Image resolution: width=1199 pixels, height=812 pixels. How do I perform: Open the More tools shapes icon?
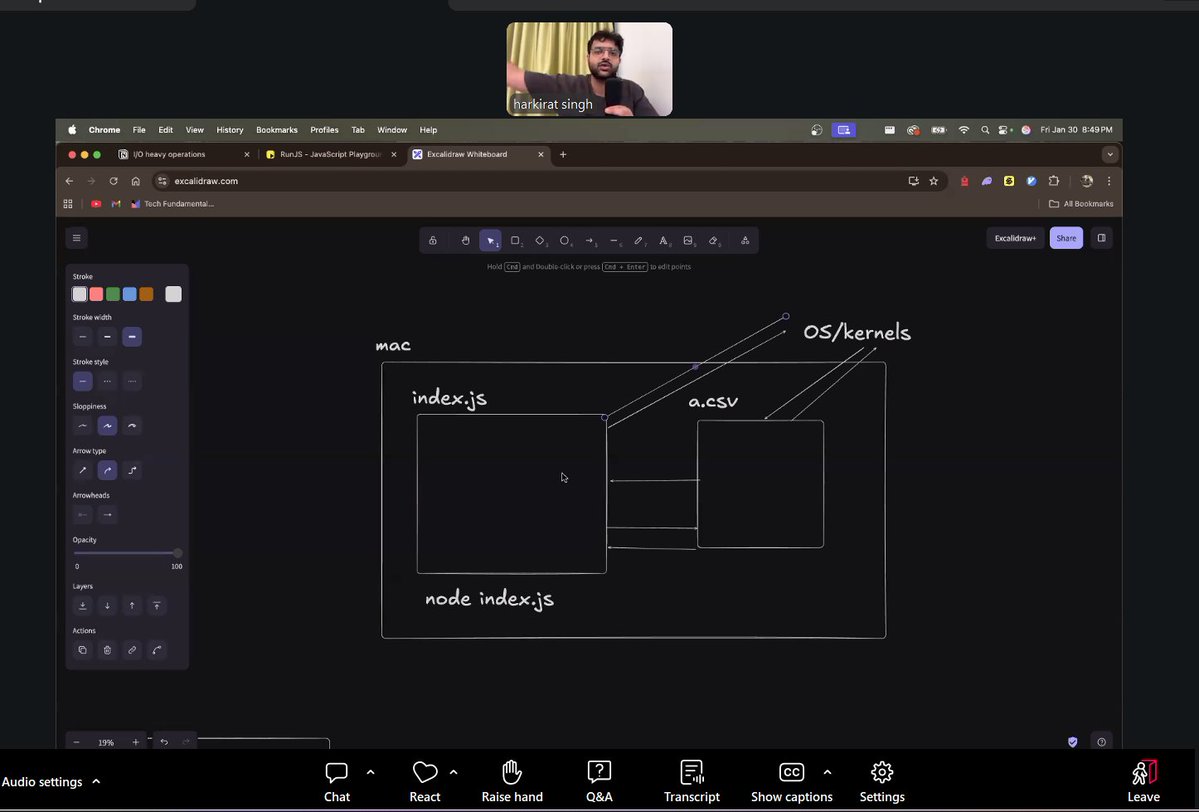745,240
